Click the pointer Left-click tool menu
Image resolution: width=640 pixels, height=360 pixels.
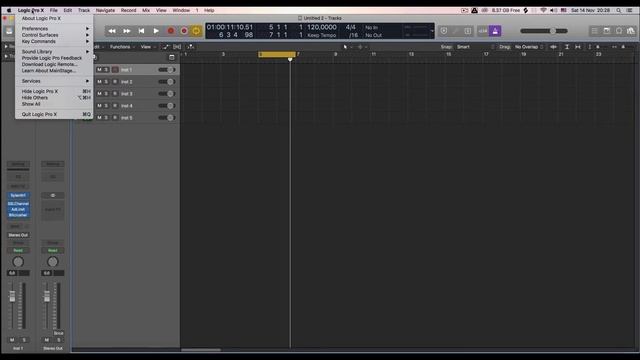pos(347,47)
